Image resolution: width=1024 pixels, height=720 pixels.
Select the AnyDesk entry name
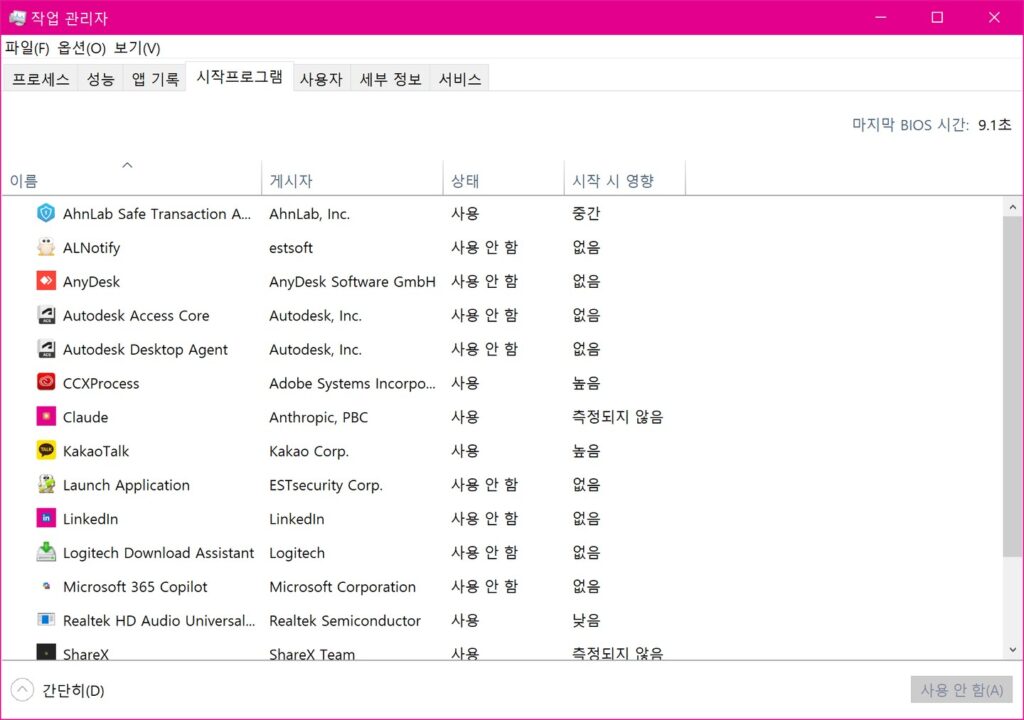click(x=91, y=282)
